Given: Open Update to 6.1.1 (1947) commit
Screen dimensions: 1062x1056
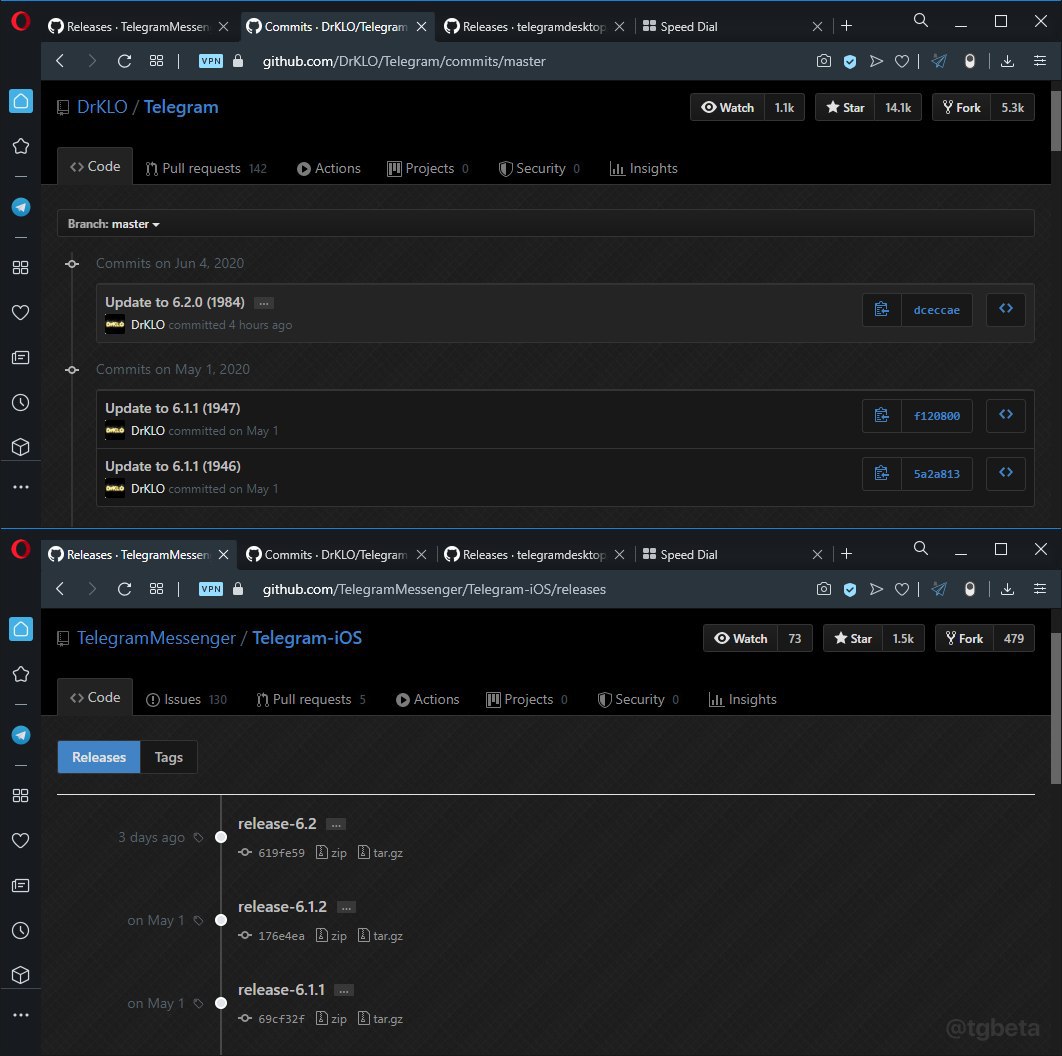Looking at the screenshot, I should [x=173, y=408].
